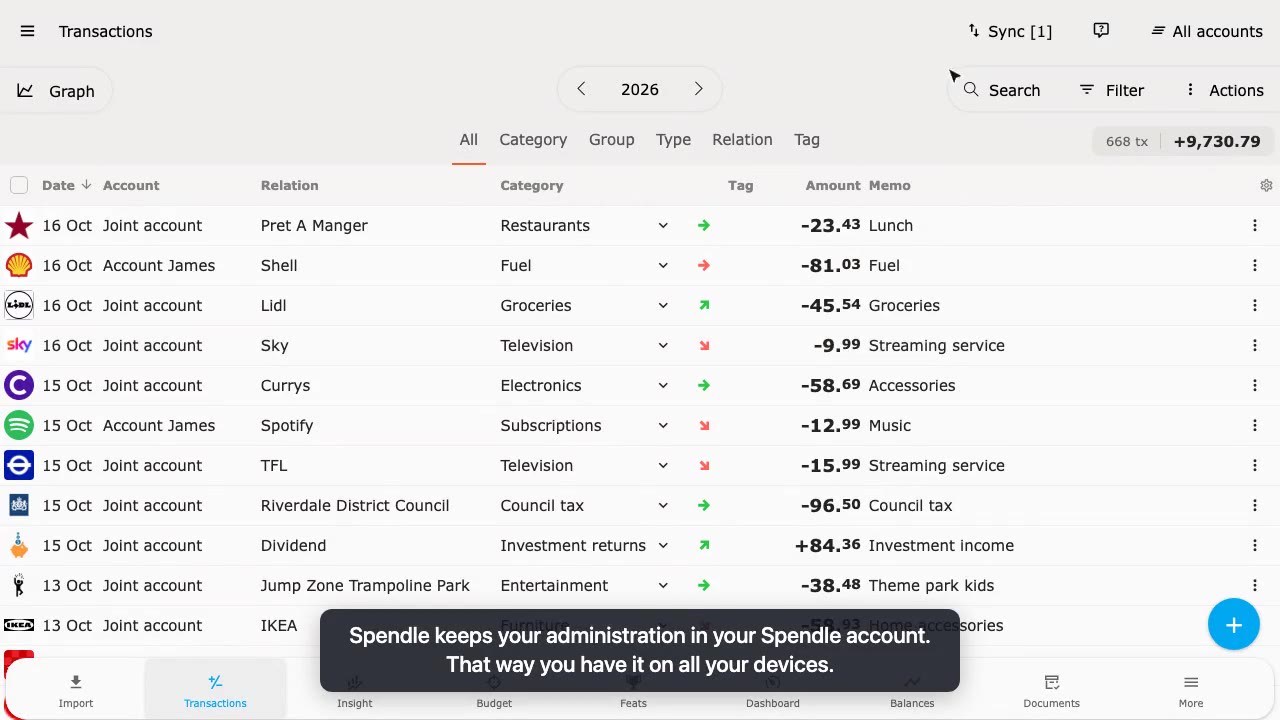Screen dimensions: 1280x720
Task: Click the table settings gear icon
Action: pyautogui.click(x=1266, y=185)
